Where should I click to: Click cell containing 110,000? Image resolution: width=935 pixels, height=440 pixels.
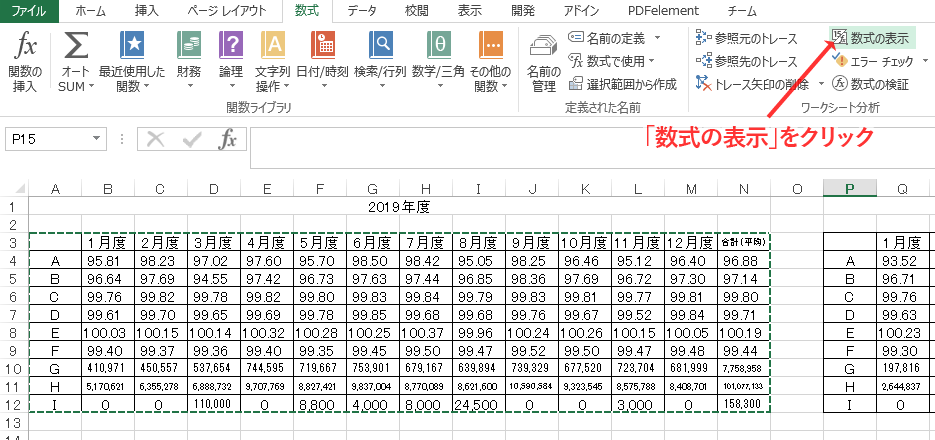point(213,404)
